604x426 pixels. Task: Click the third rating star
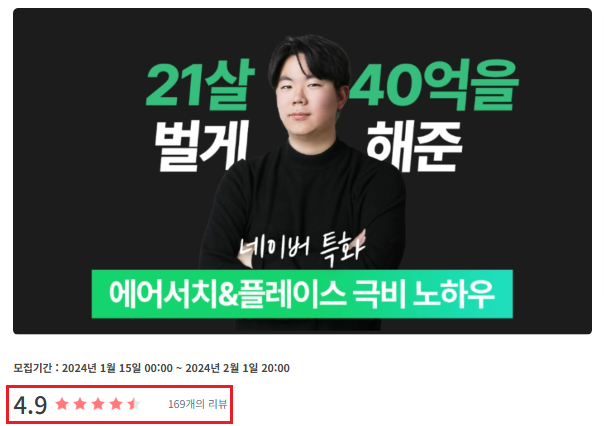(x=98, y=404)
